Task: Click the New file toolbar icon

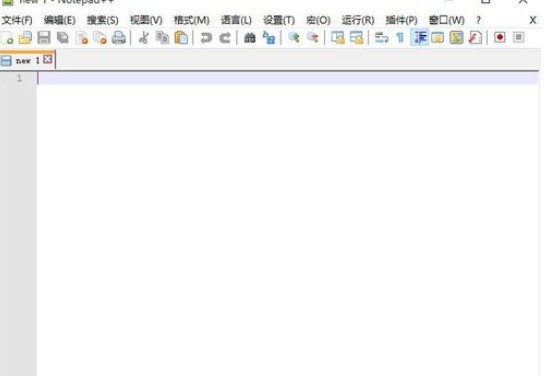Action: (7, 38)
